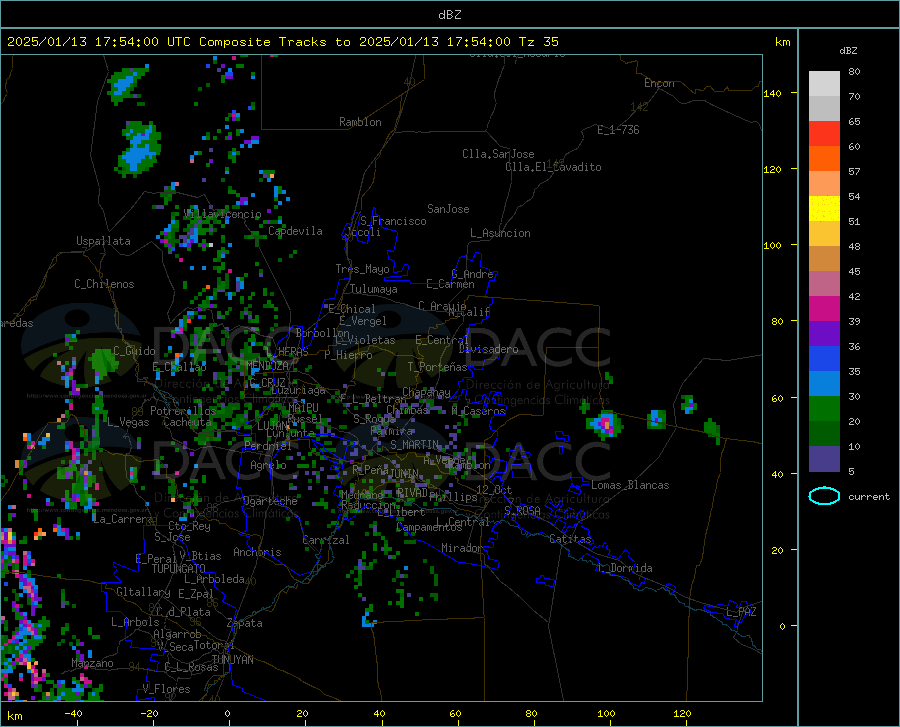This screenshot has width=900, height=727.
Task: Pick the white 70-80 dBZ swatch
Action: [x=824, y=84]
